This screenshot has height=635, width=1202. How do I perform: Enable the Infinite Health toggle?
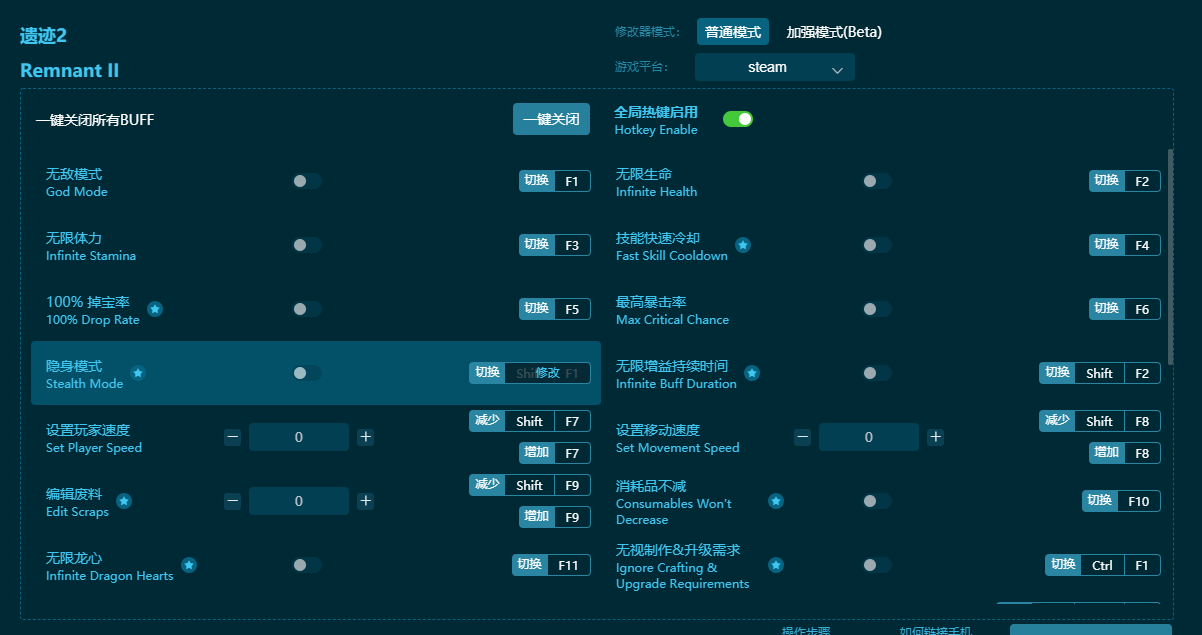tap(876, 181)
